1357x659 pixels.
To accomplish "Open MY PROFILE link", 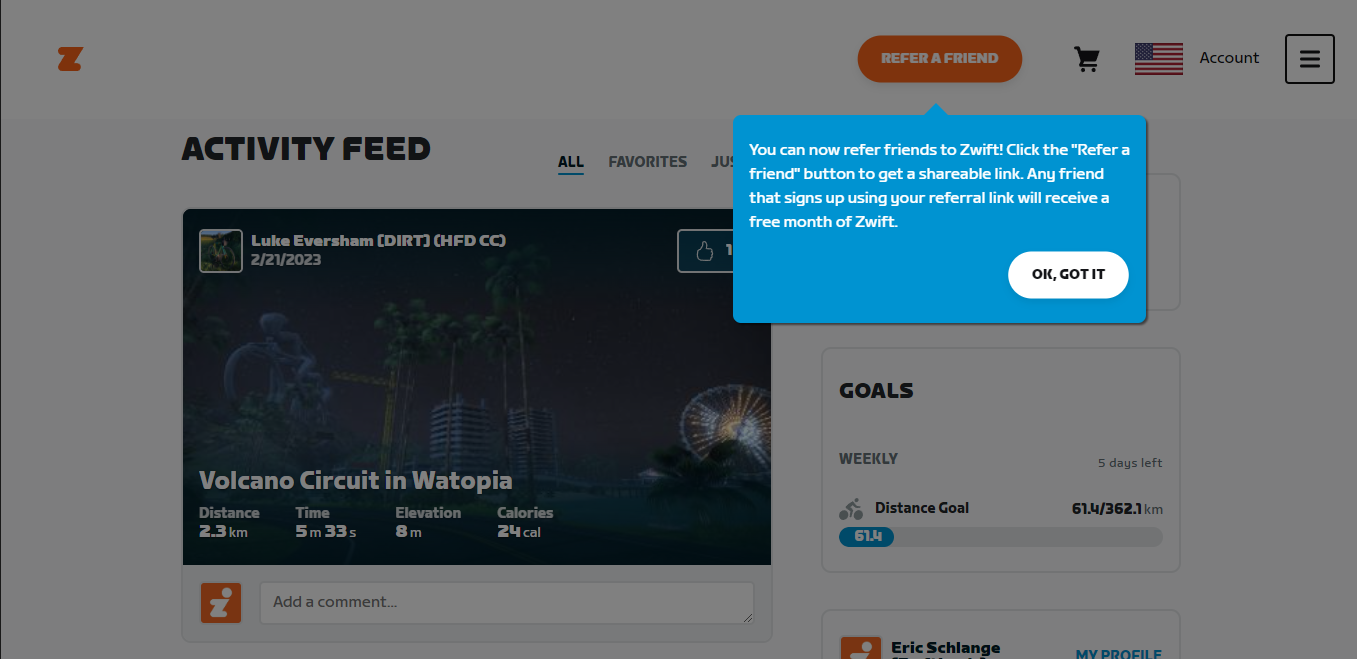I will [x=1118, y=652].
